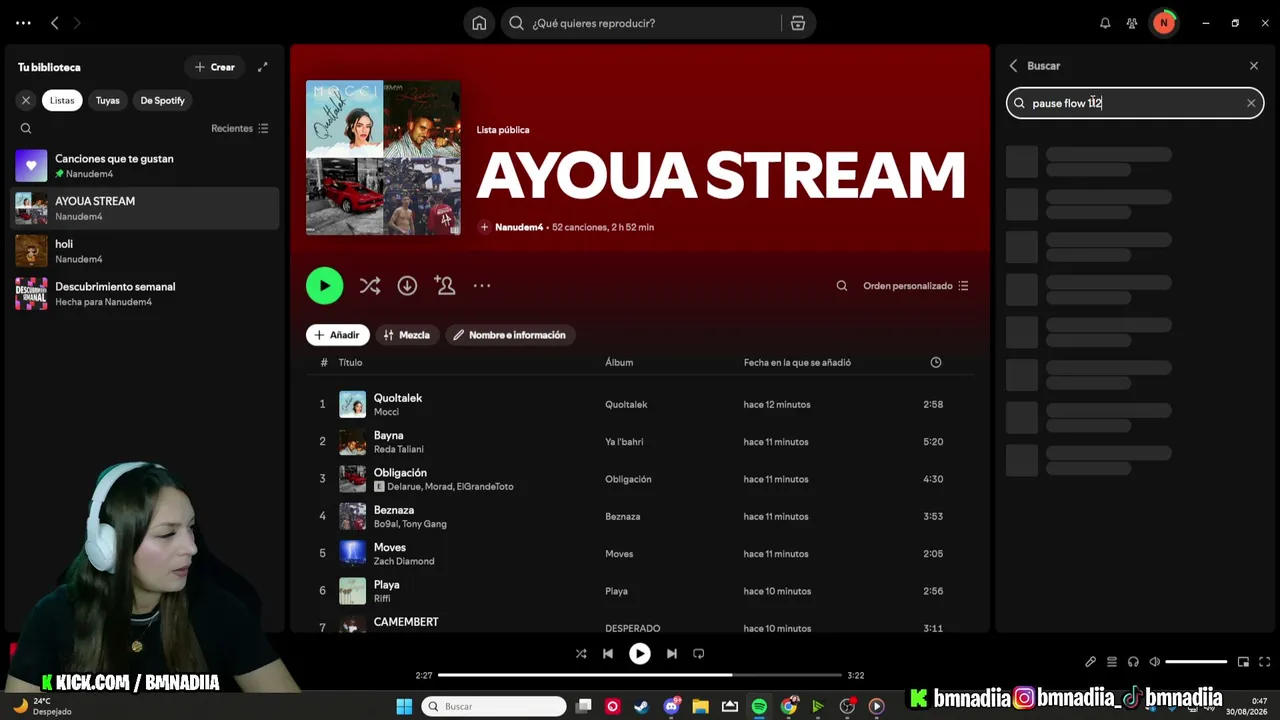Clear the side panel search text
This screenshot has height=720, width=1280.
point(1251,103)
